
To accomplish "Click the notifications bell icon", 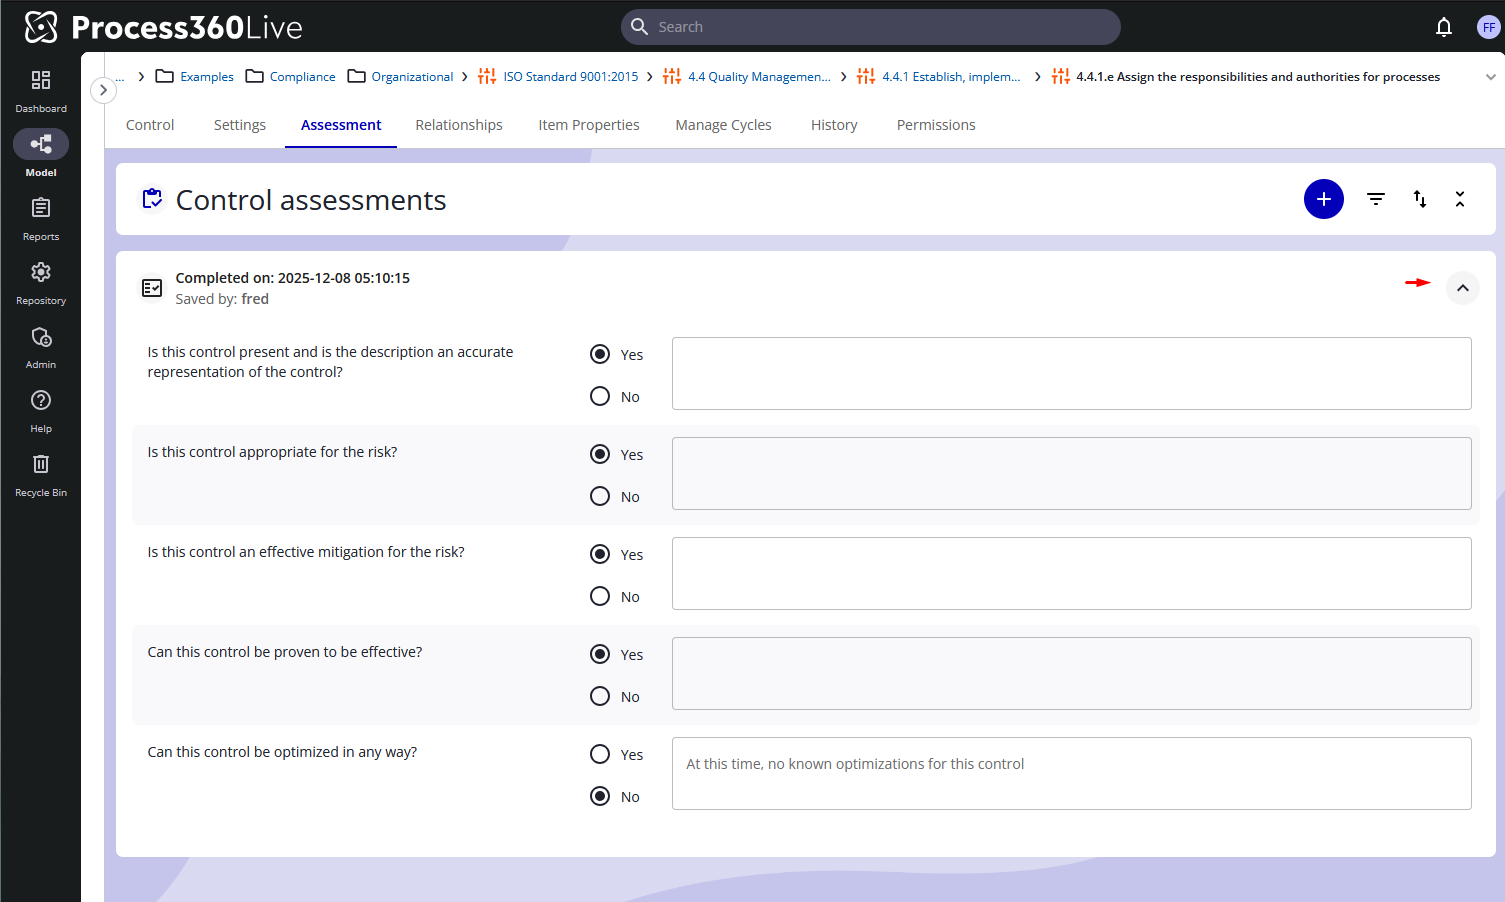I will [1443, 27].
